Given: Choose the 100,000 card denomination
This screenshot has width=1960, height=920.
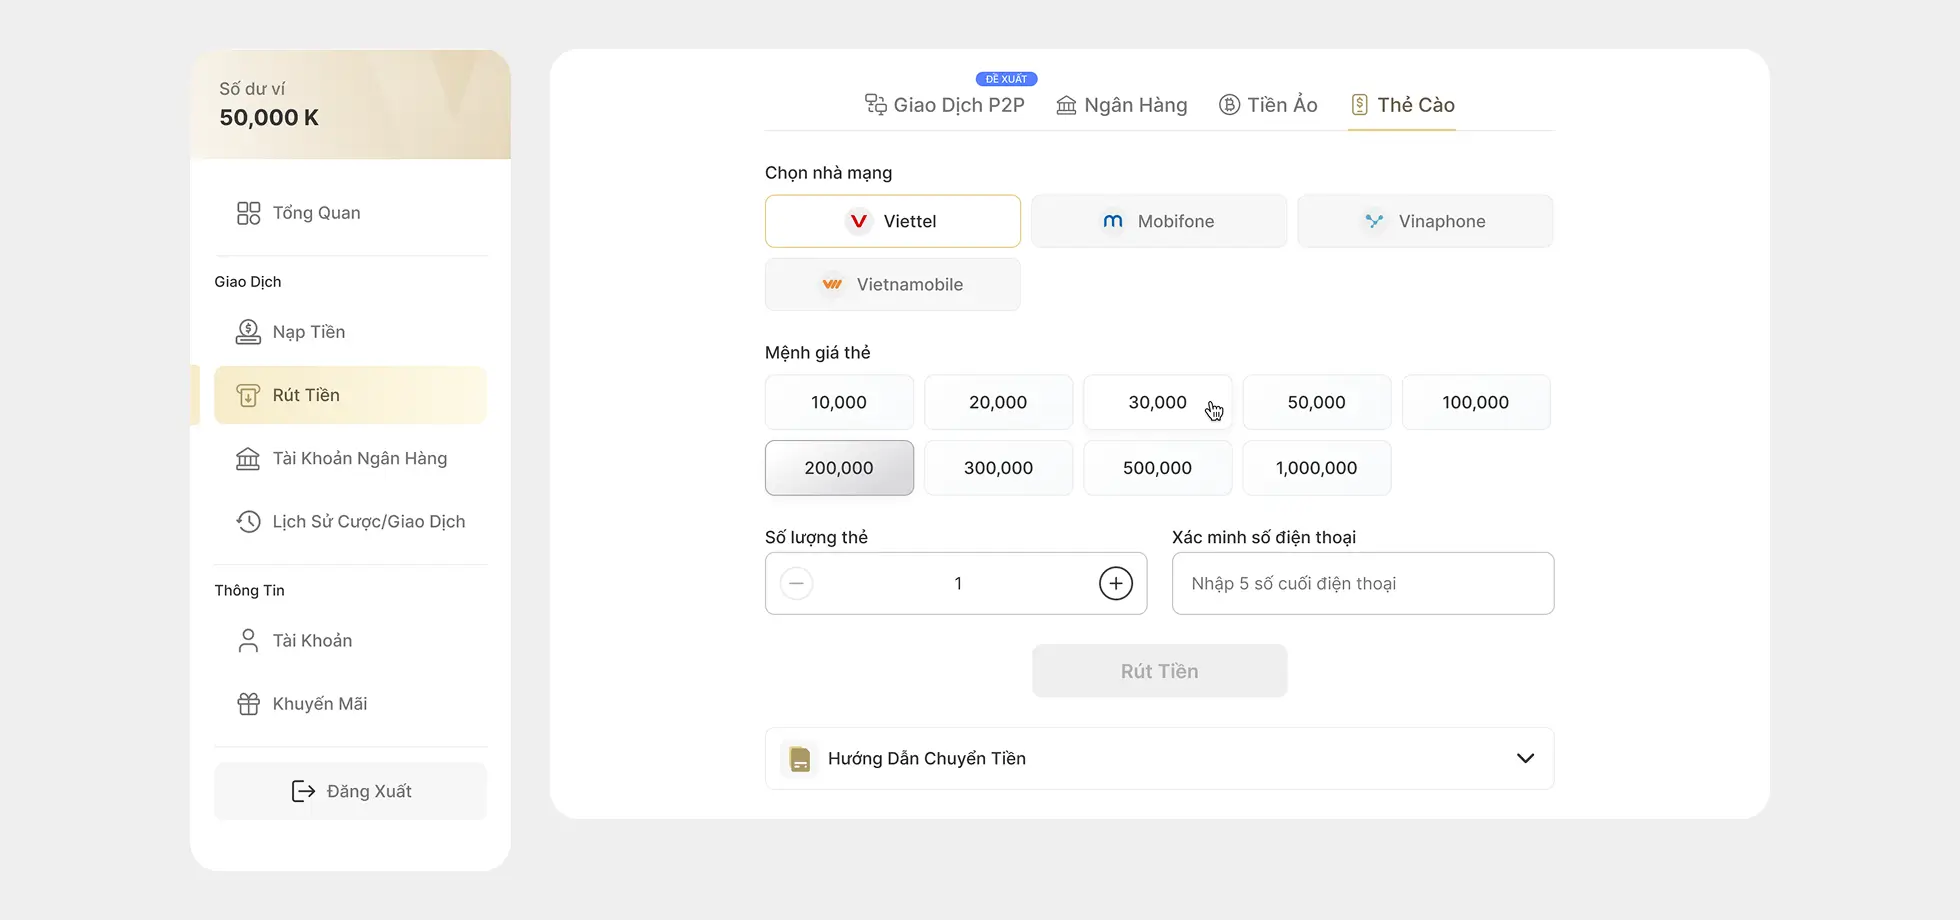Looking at the screenshot, I should click(x=1476, y=402).
